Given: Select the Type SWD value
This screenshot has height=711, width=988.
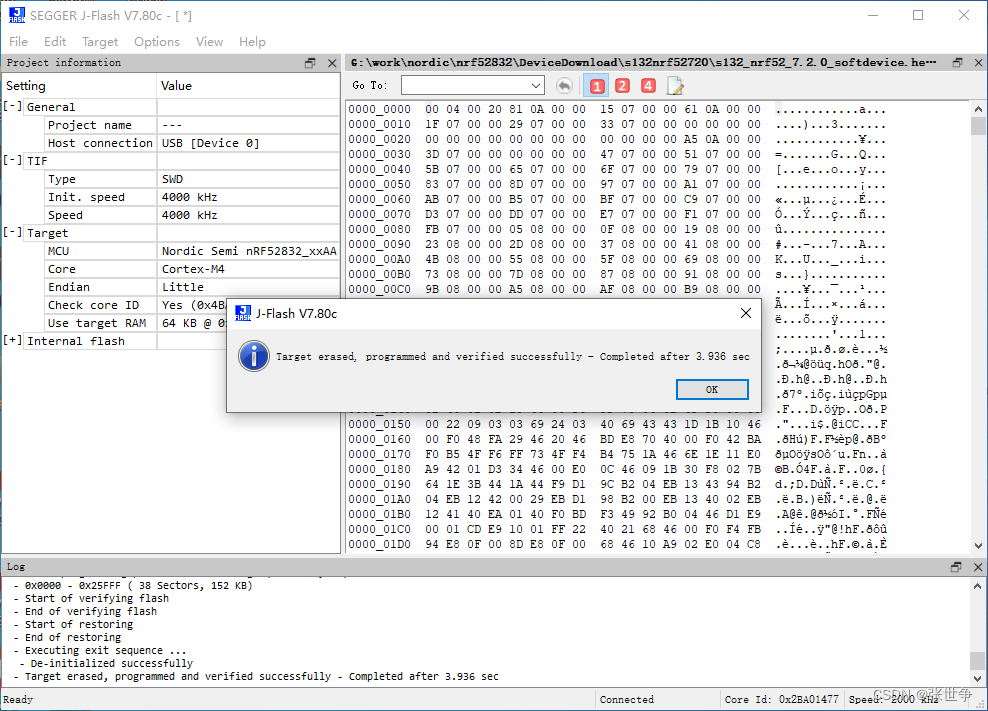Looking at the screenshot, I should [172, 179].
